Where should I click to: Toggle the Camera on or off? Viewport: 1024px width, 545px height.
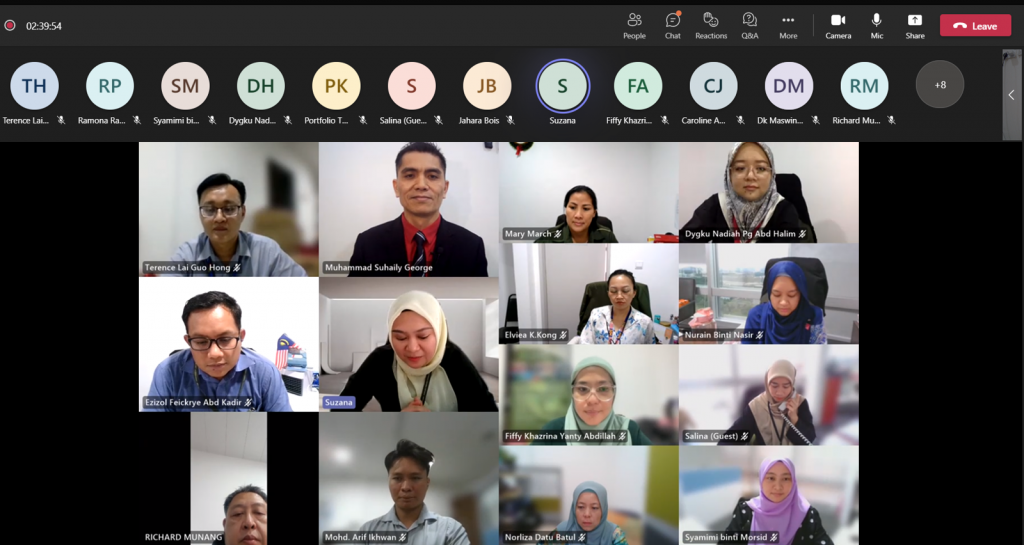point(838,25)
